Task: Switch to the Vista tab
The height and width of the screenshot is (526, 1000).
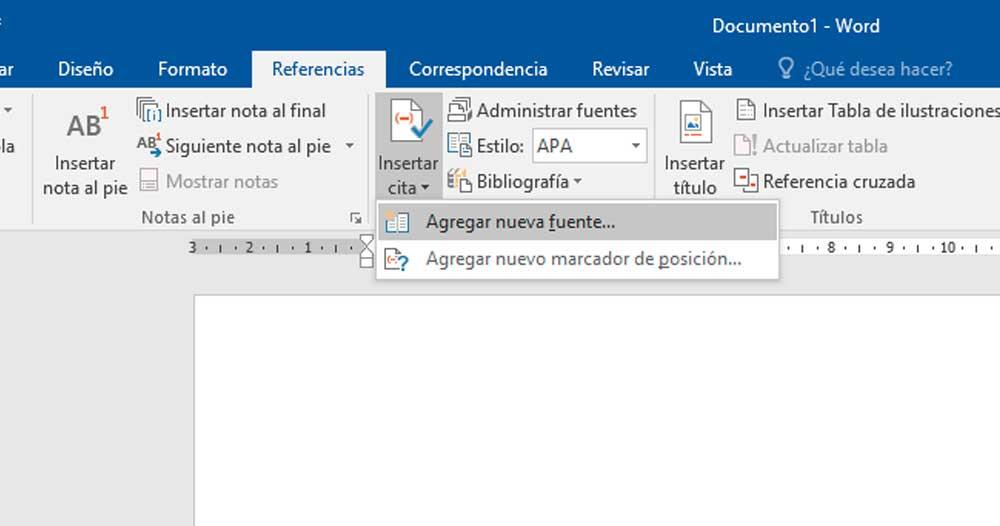Action: pos(712,69)
